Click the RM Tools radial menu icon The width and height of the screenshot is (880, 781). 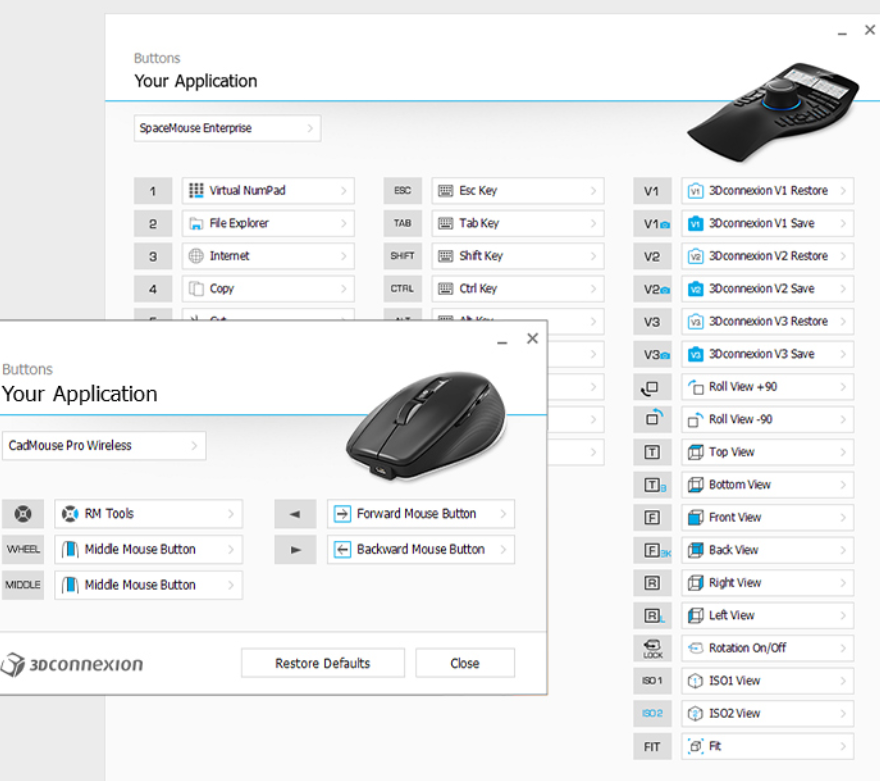(23, 514)
